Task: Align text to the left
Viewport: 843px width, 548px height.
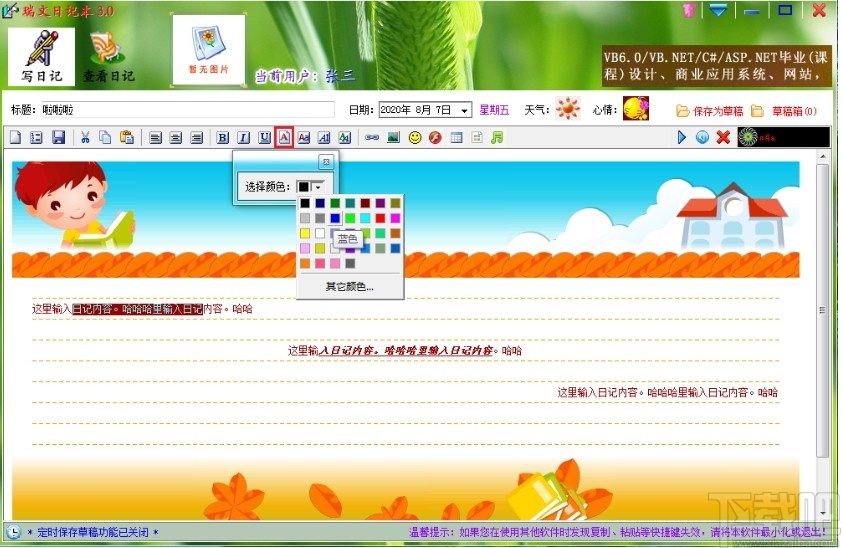Action: (x=155, y=138)
